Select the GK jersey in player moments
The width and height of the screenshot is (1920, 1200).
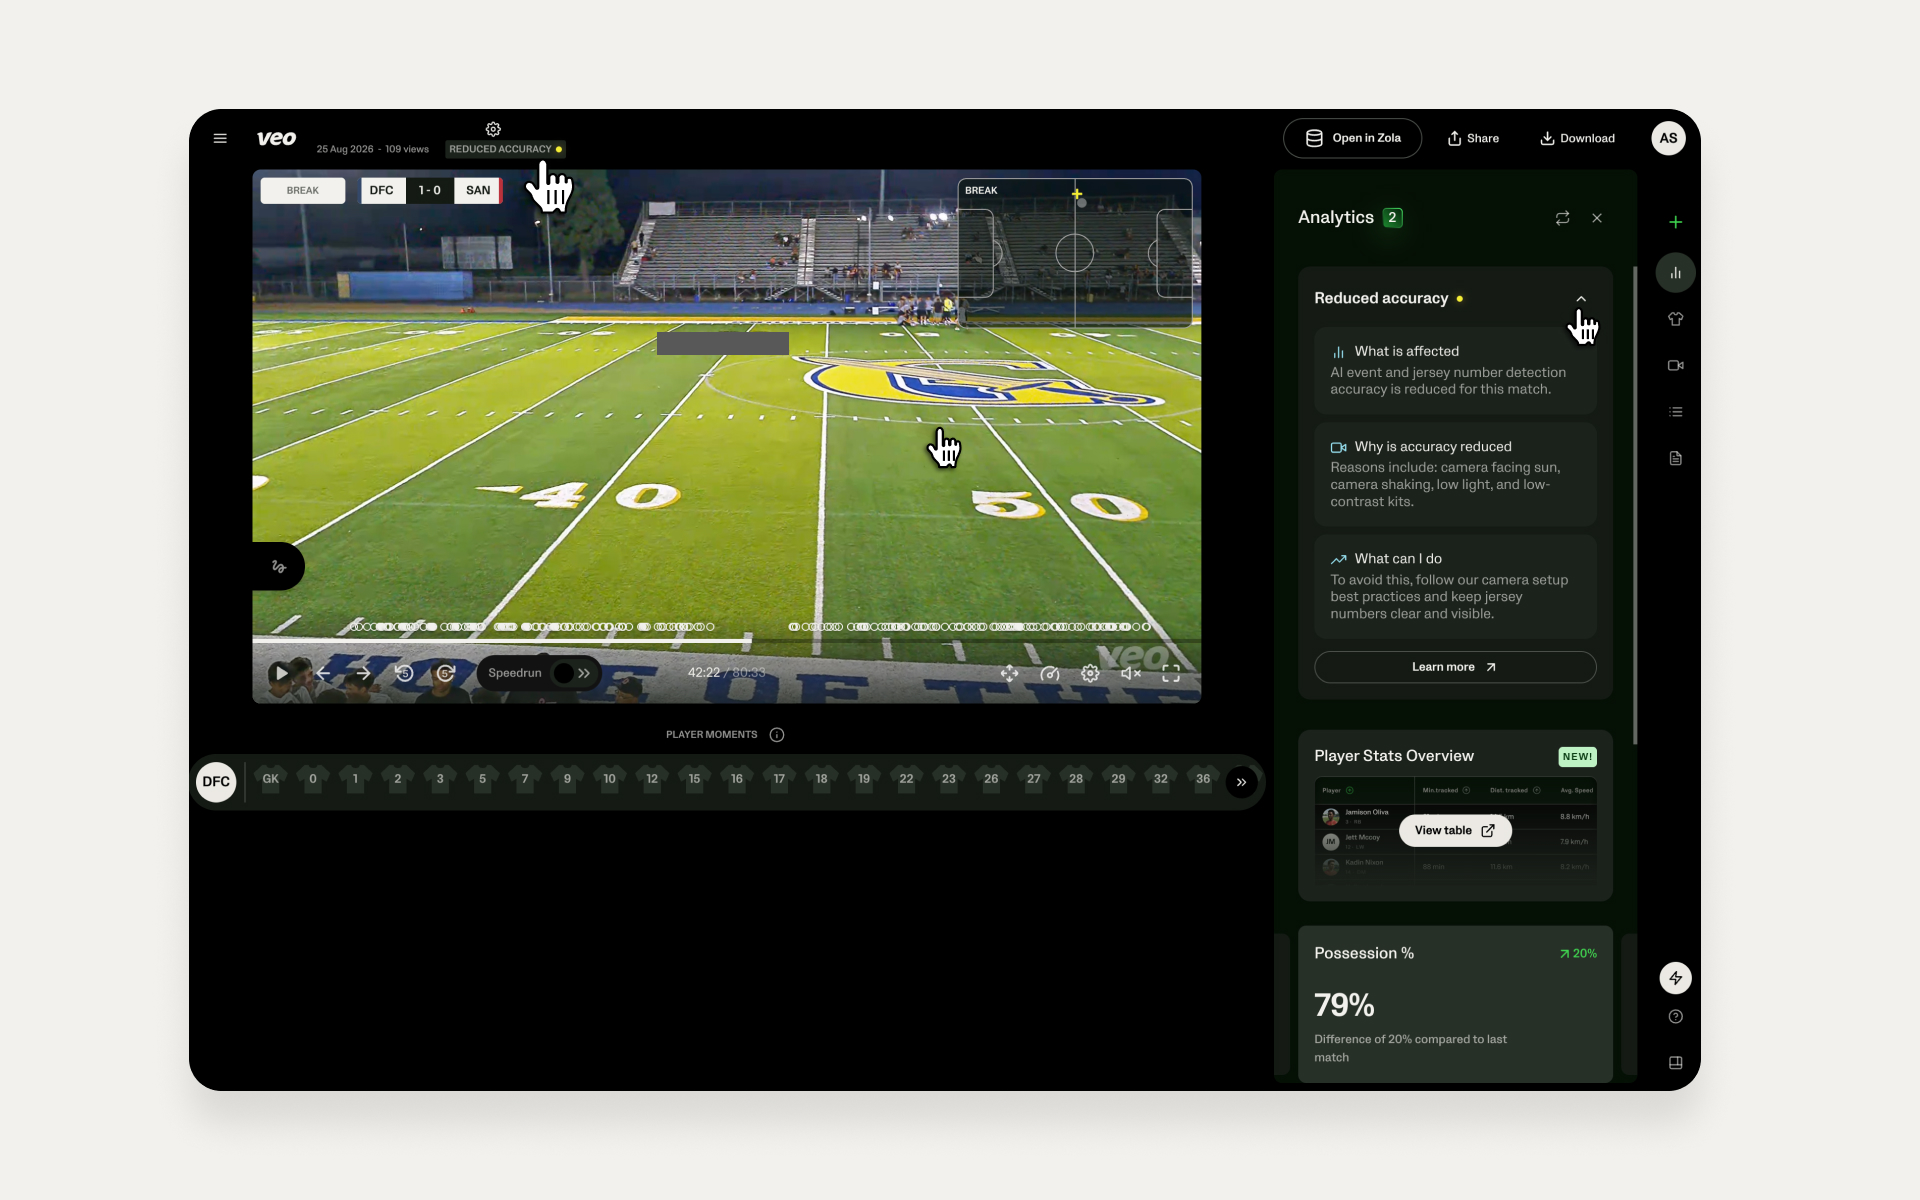270,779
